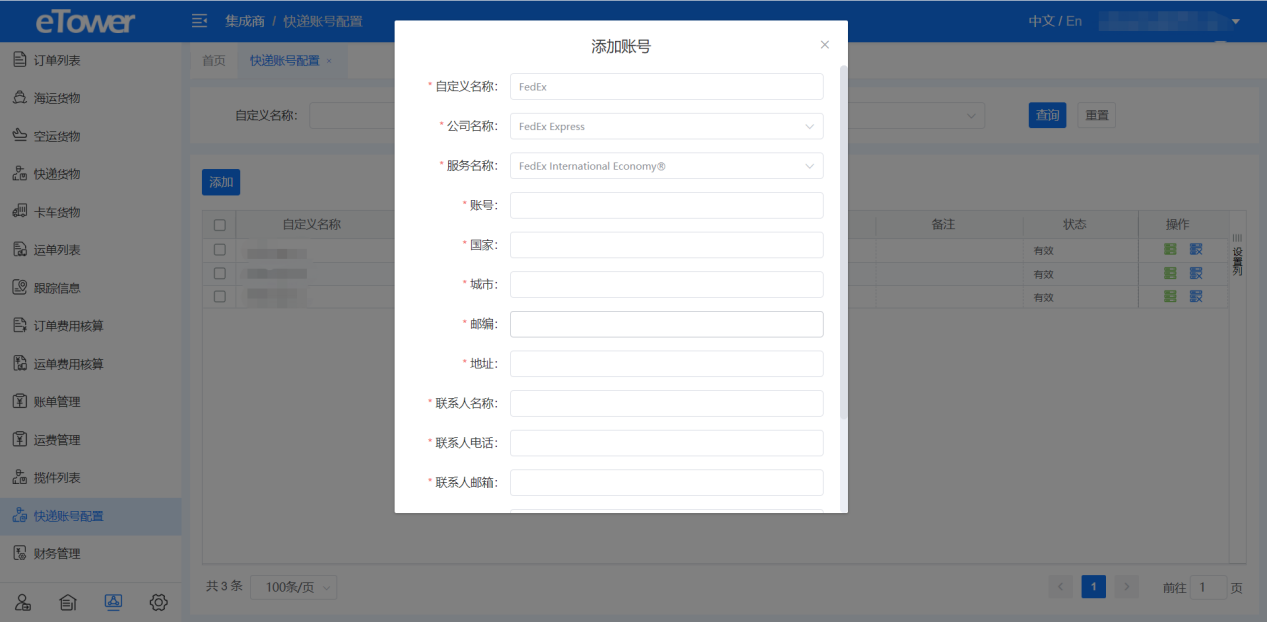Click the green action icon in third table row
Image resolution: width=1267 pixels, height=622 pixels.
pyautogui.click(x=1170, y=297)
